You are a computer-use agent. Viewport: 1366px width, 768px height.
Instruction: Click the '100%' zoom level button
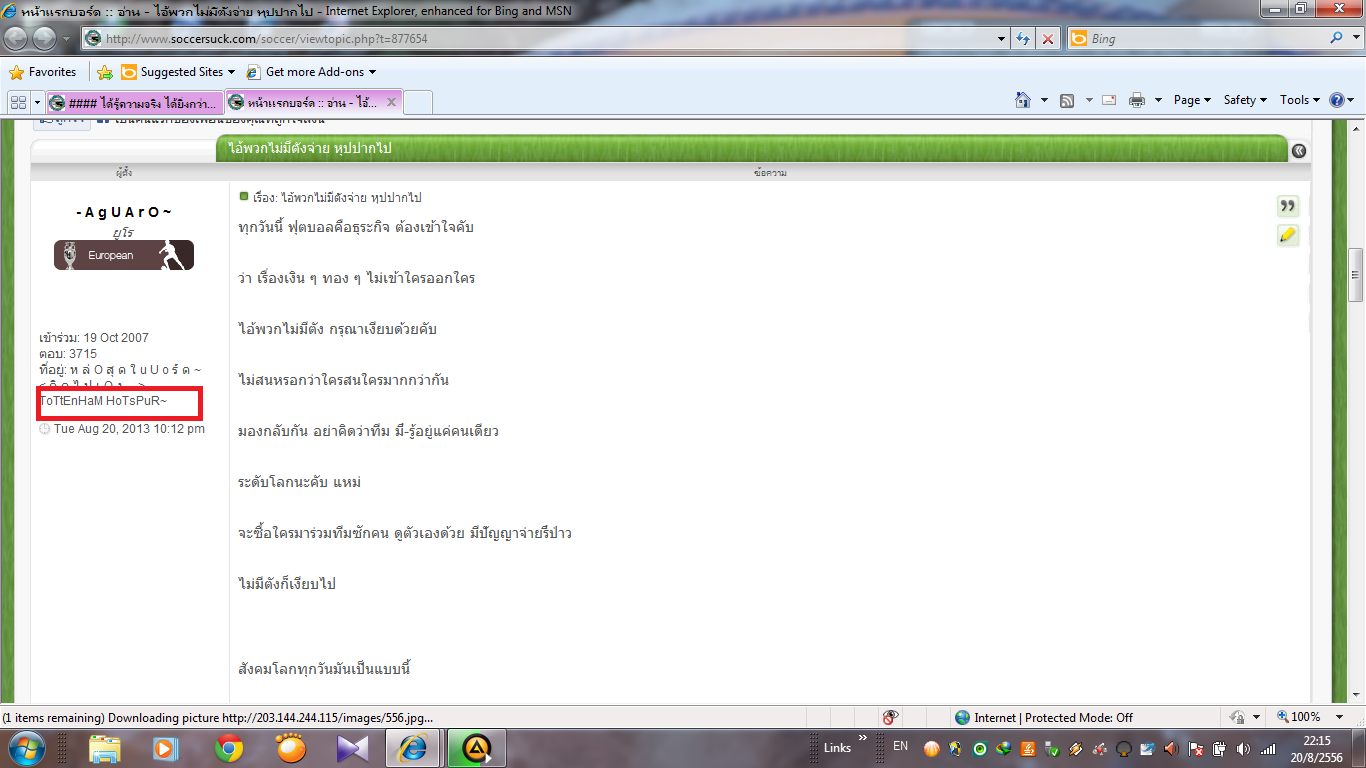pos(1298,717)
